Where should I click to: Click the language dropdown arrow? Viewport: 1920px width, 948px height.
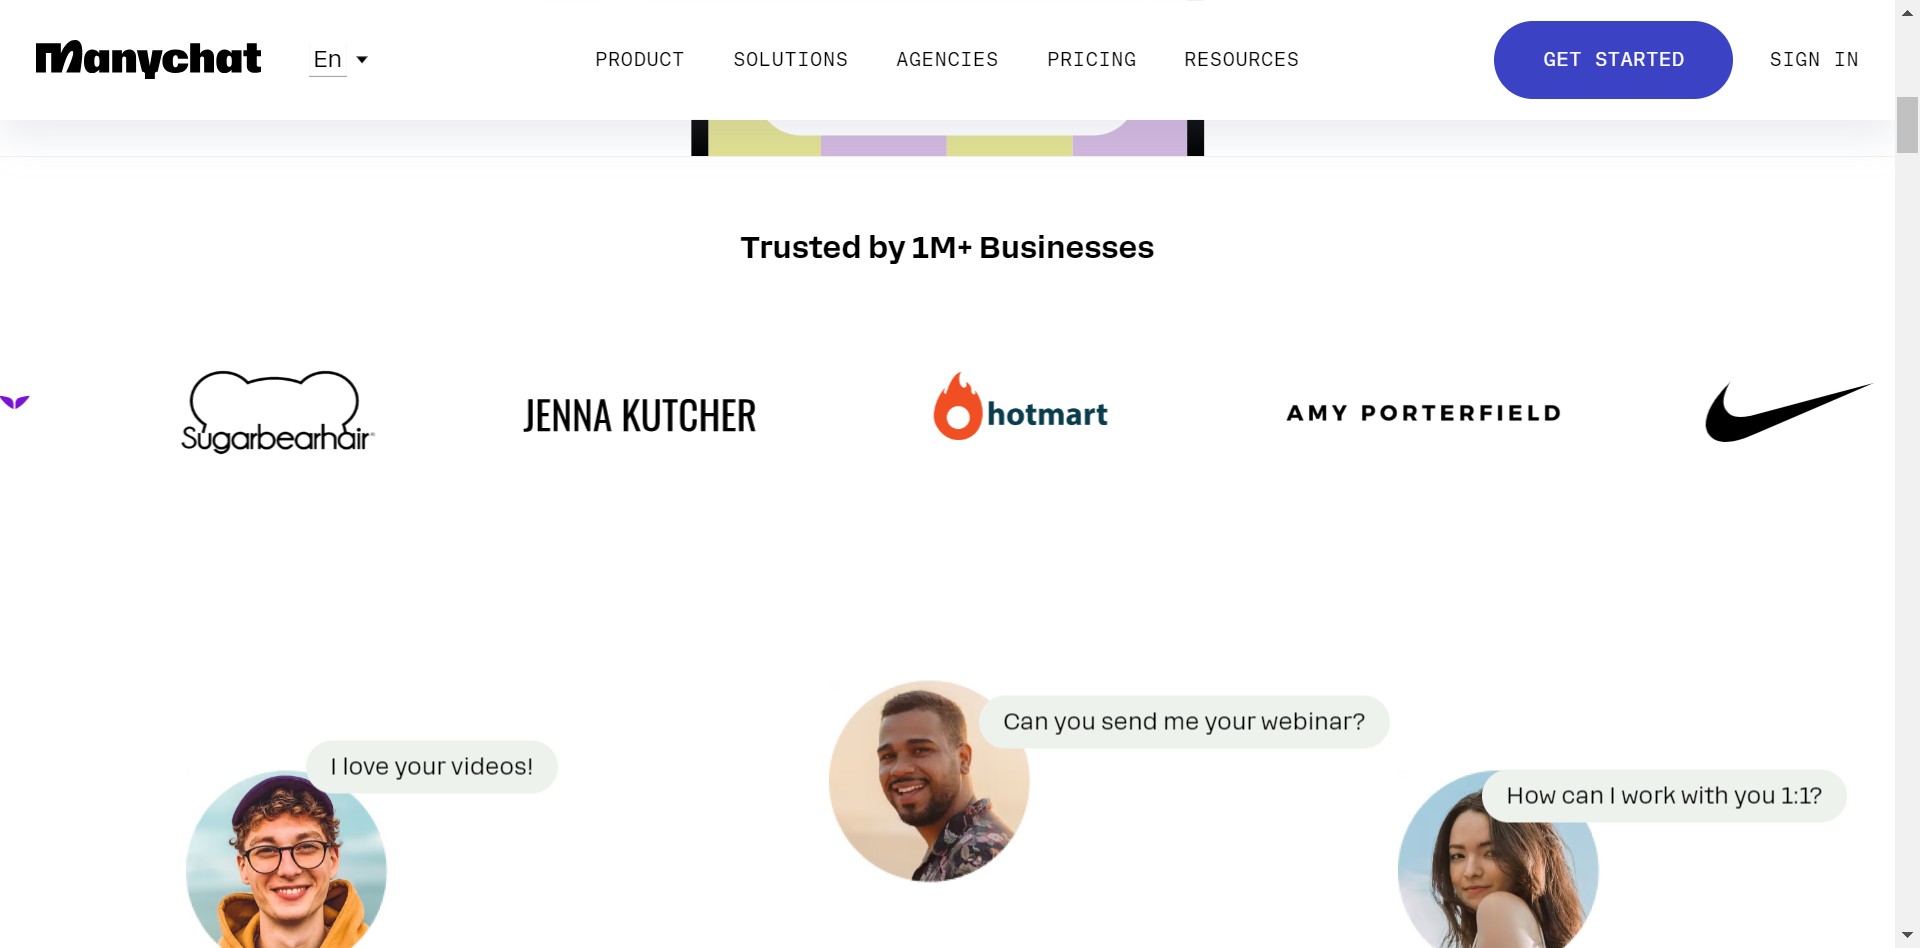tap(362, 60)
